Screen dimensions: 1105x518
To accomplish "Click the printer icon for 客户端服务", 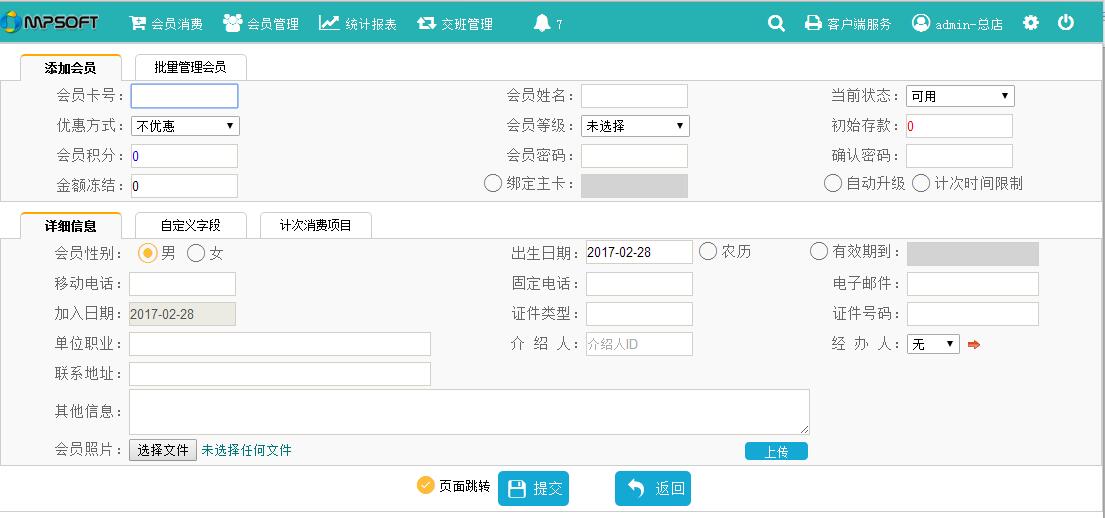I will click(813, 23).
